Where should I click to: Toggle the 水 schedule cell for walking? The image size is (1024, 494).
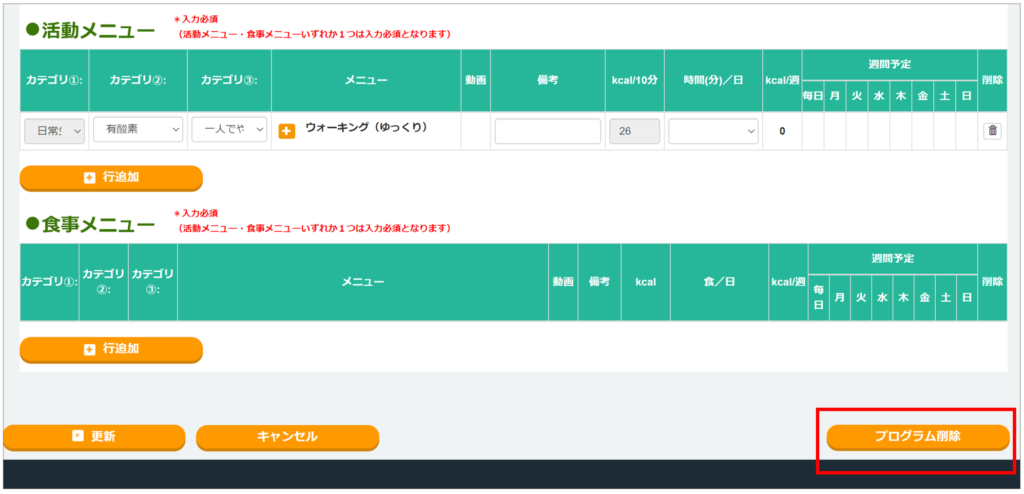tap(878, 131)
